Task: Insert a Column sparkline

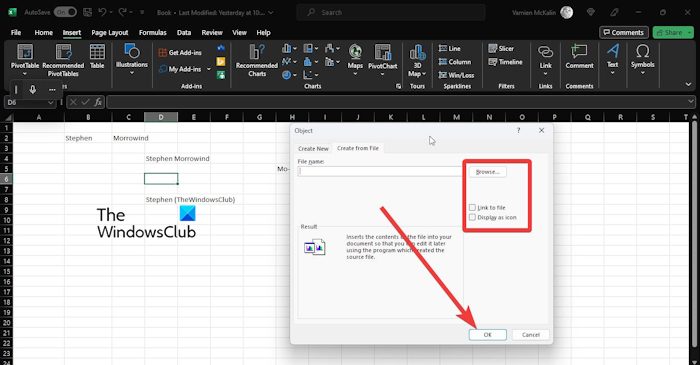Action: 454,62
